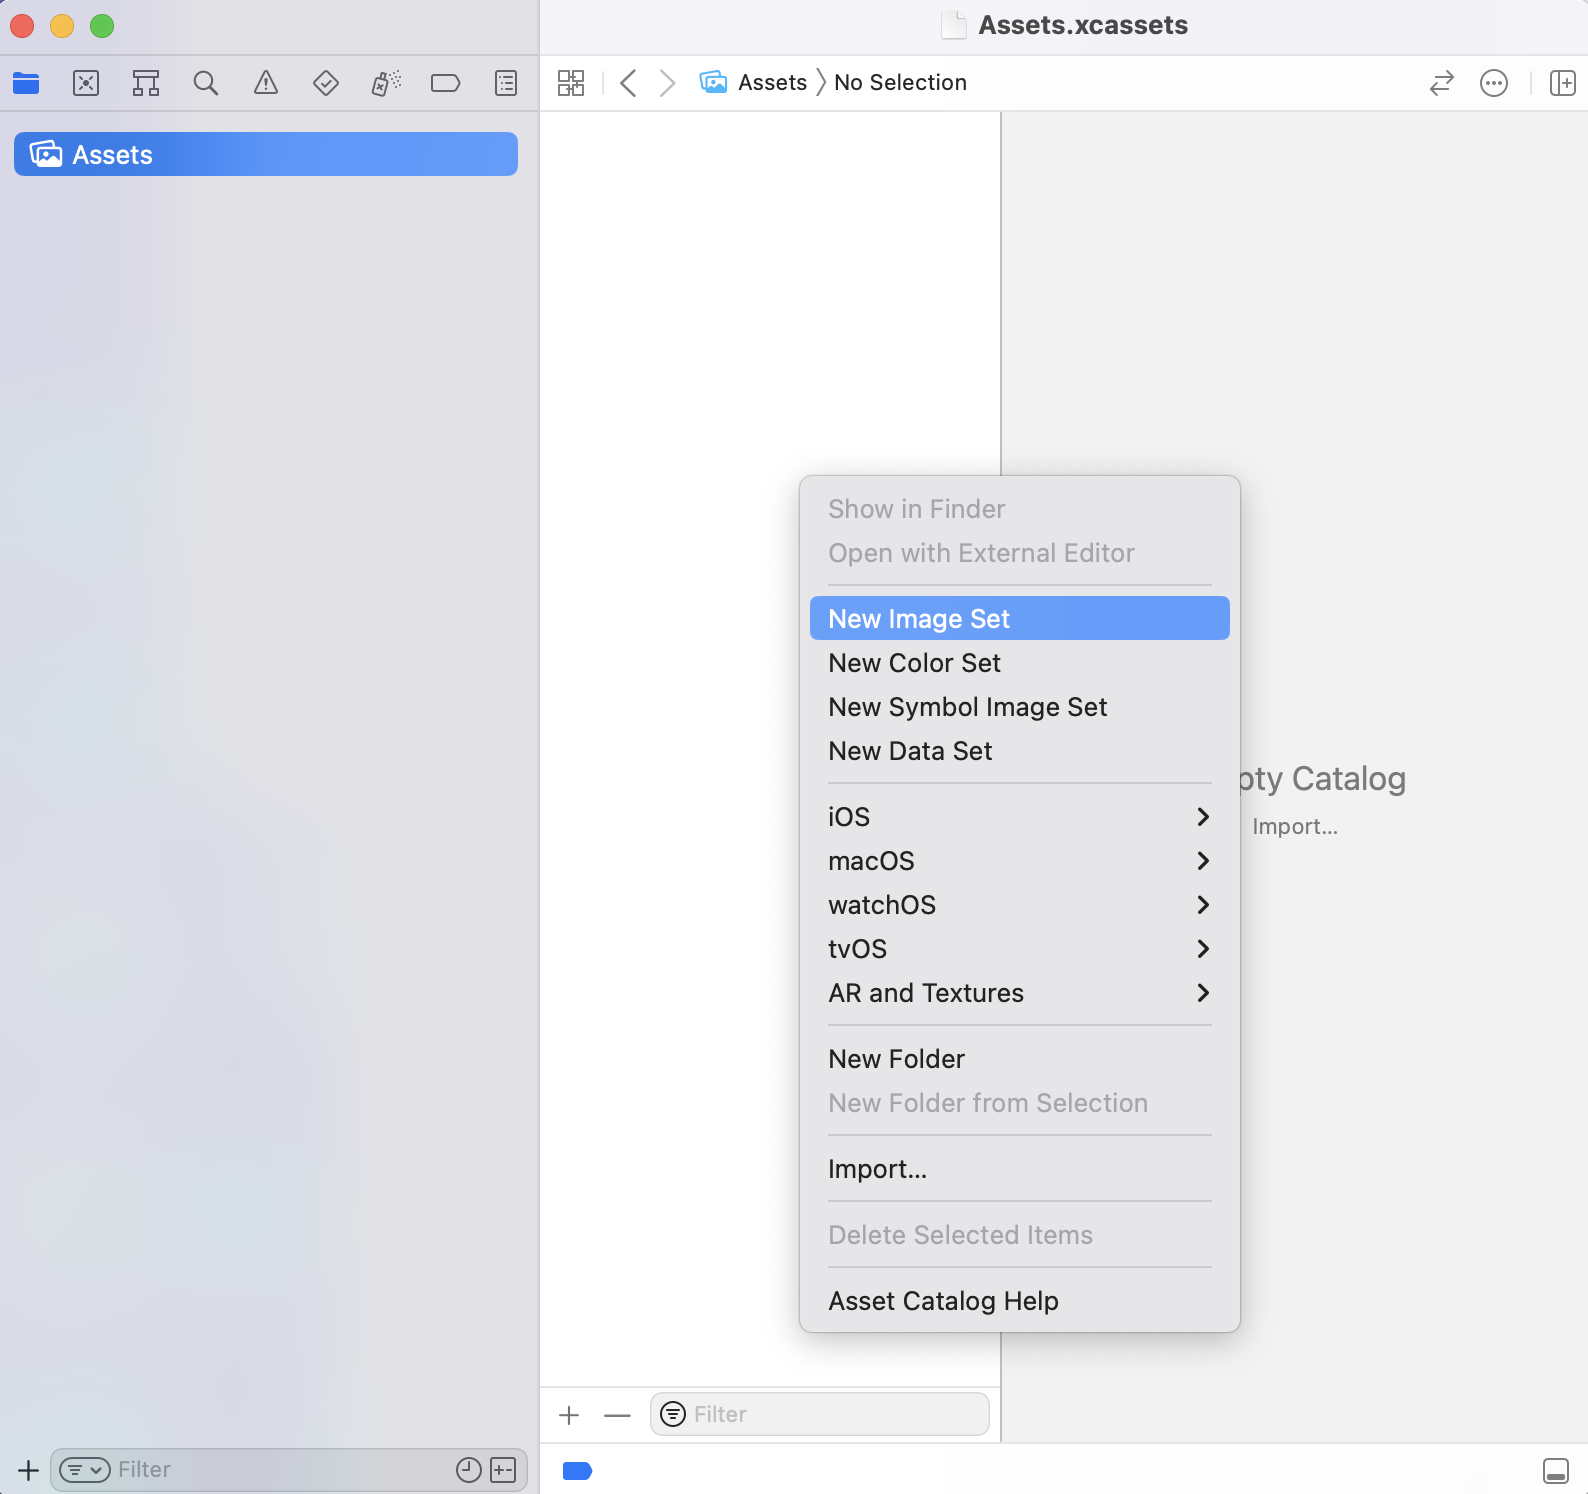Show the Test navigator diamond icon
This screenshot has width=1588, height=1494.
(326, 83)
